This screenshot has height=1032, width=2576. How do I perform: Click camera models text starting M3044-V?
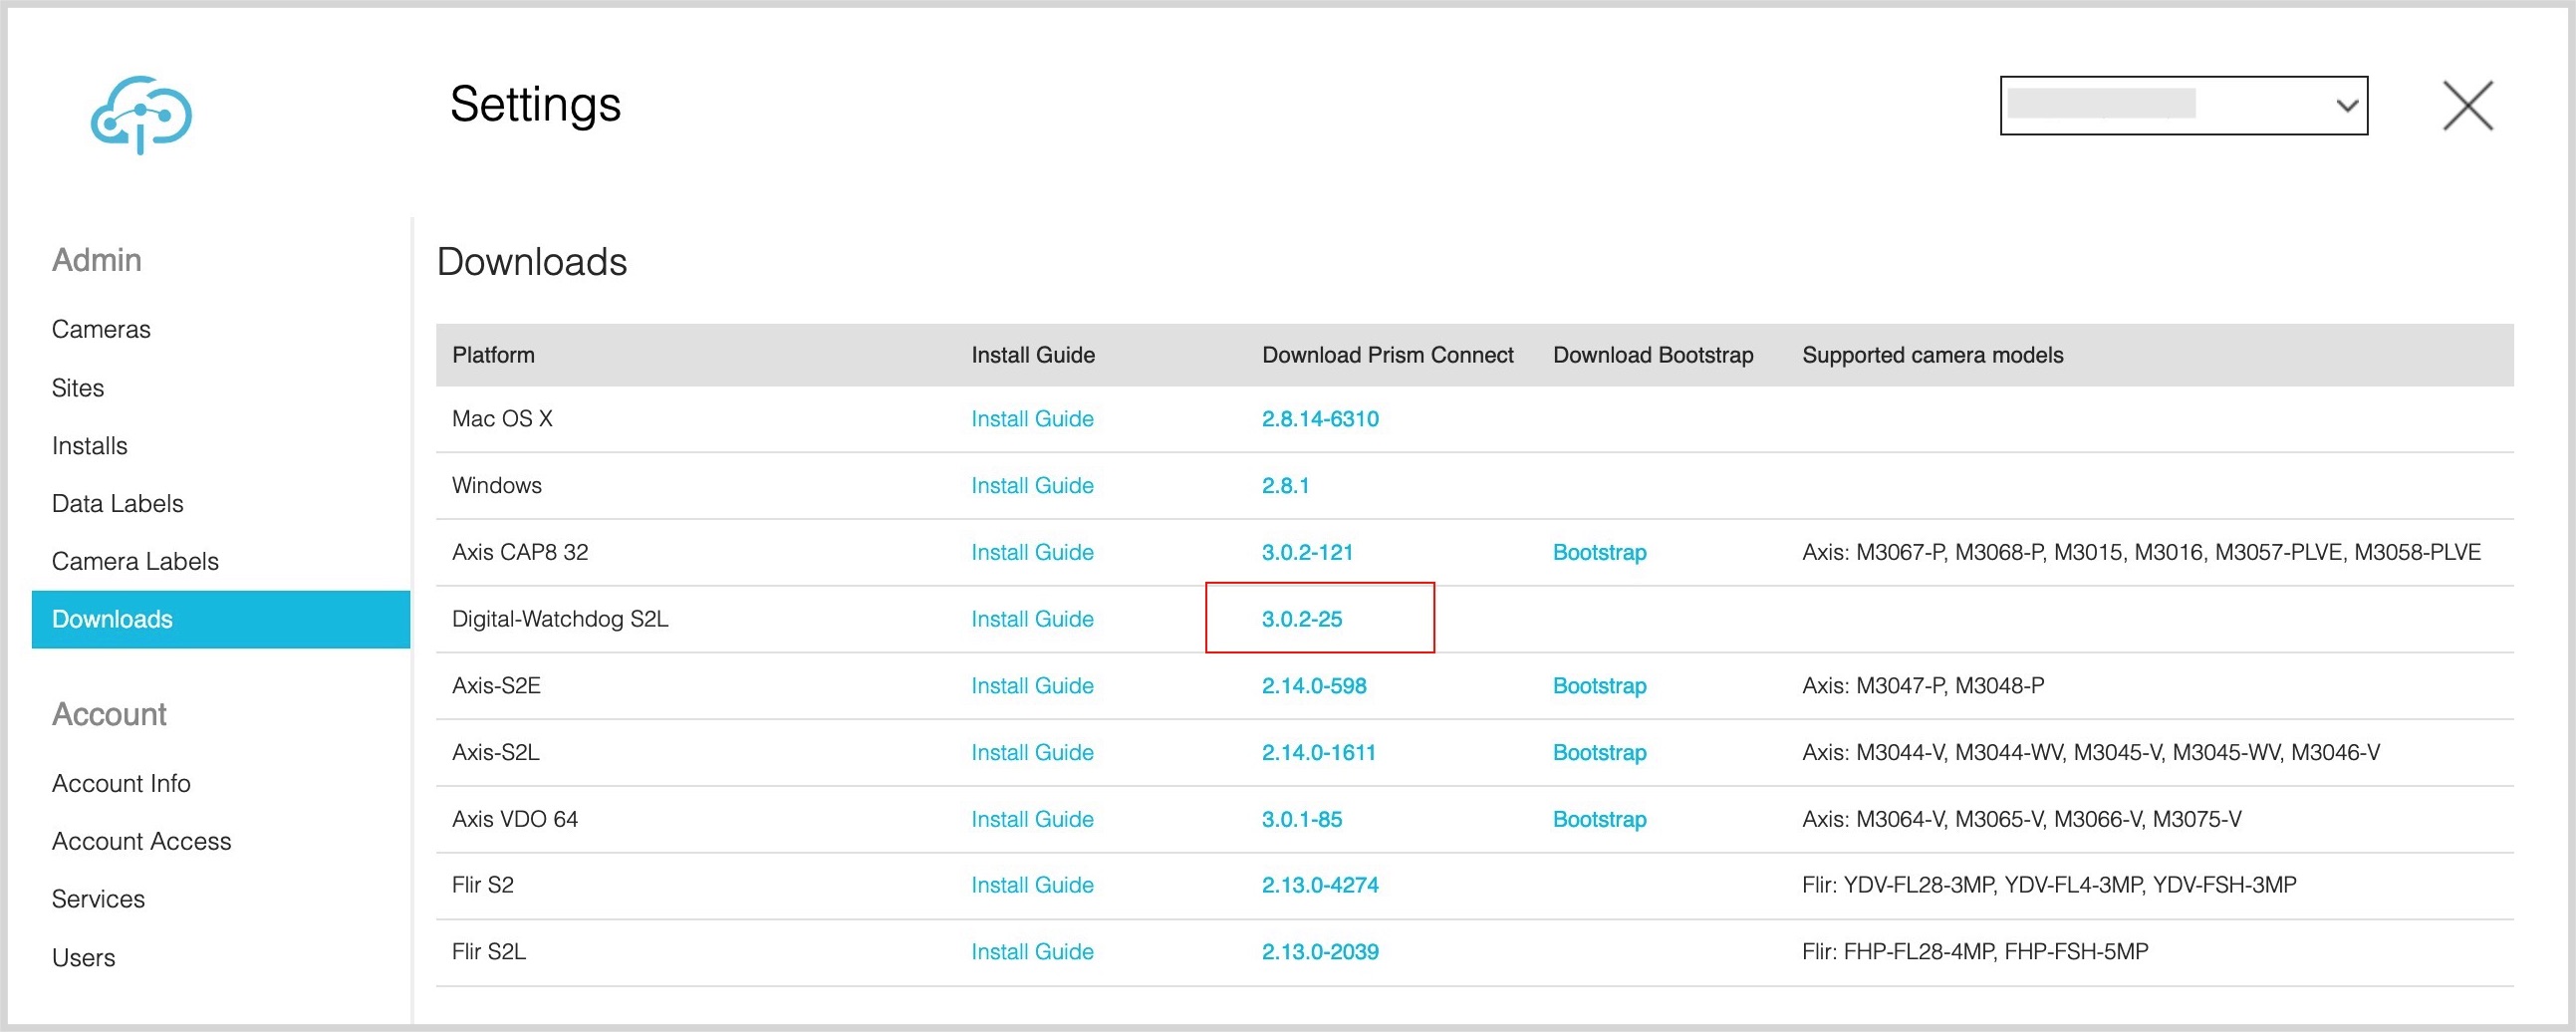click(x=2091, y=752)
